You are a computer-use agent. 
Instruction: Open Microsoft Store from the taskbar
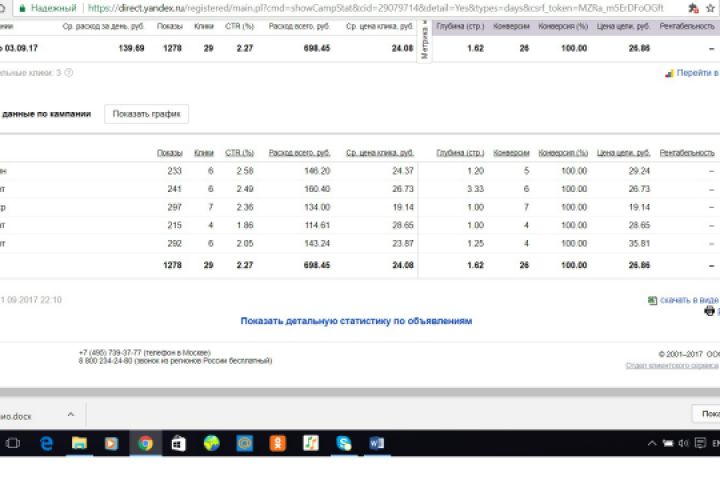pos(178,443)
